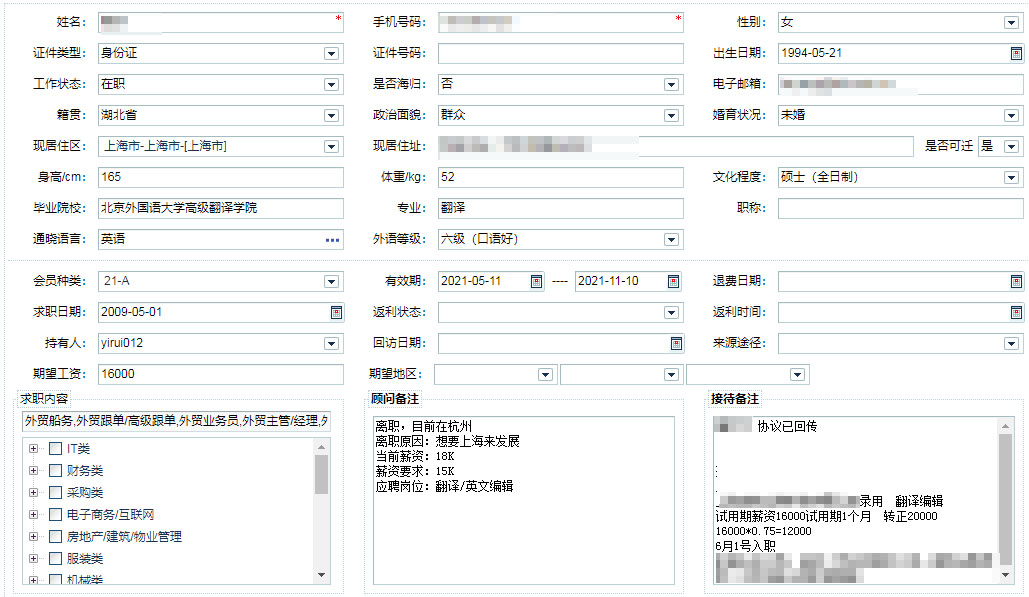Click the 专业 field showing 翻译
Viewport: 1029px width, 597px height.
tap(560, 208)
